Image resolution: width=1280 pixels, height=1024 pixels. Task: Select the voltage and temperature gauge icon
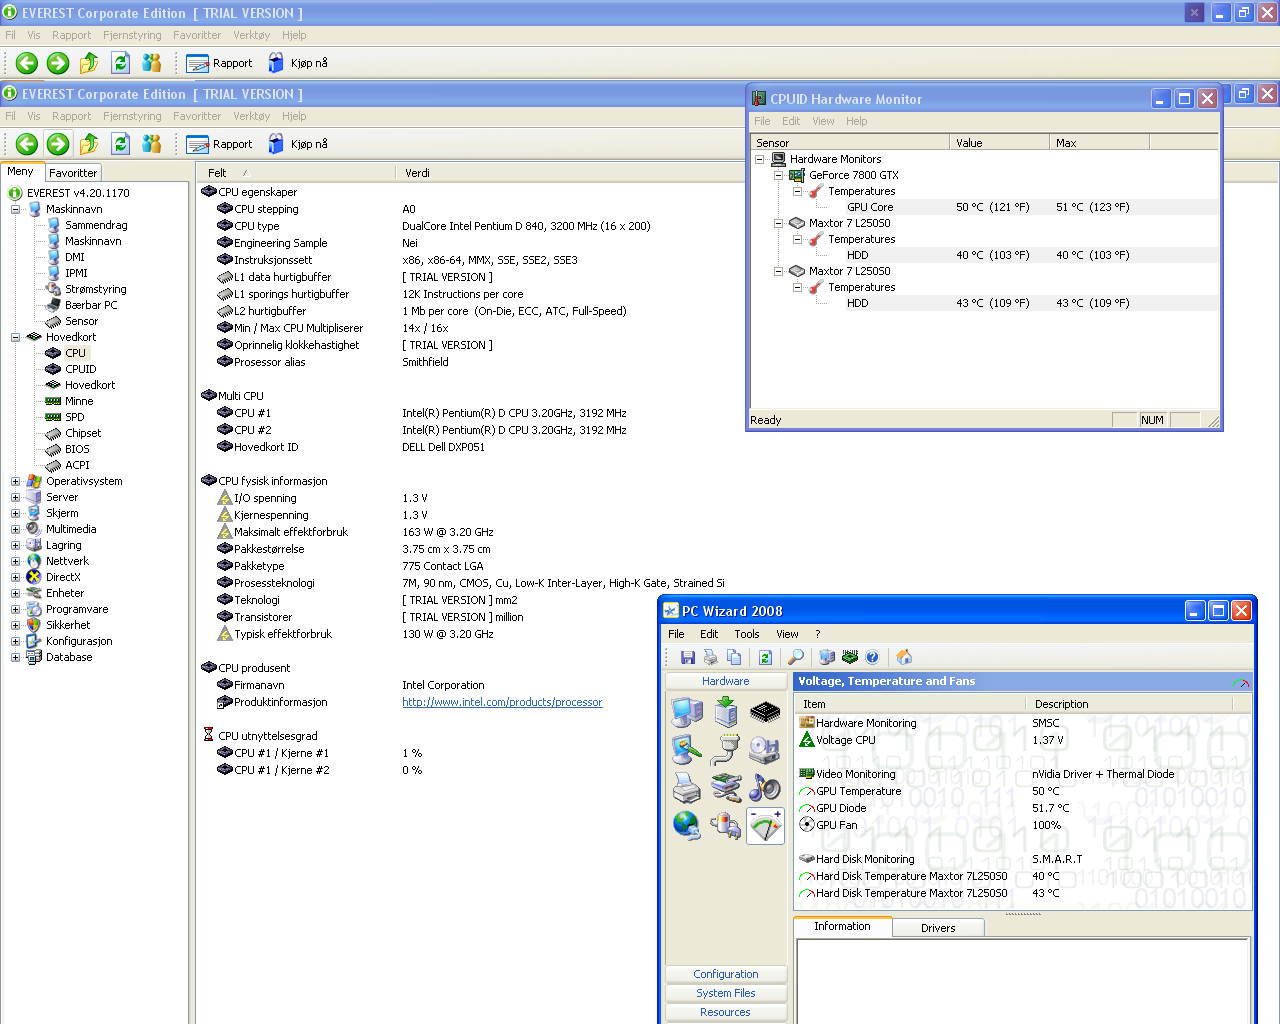tap(765, 826)
